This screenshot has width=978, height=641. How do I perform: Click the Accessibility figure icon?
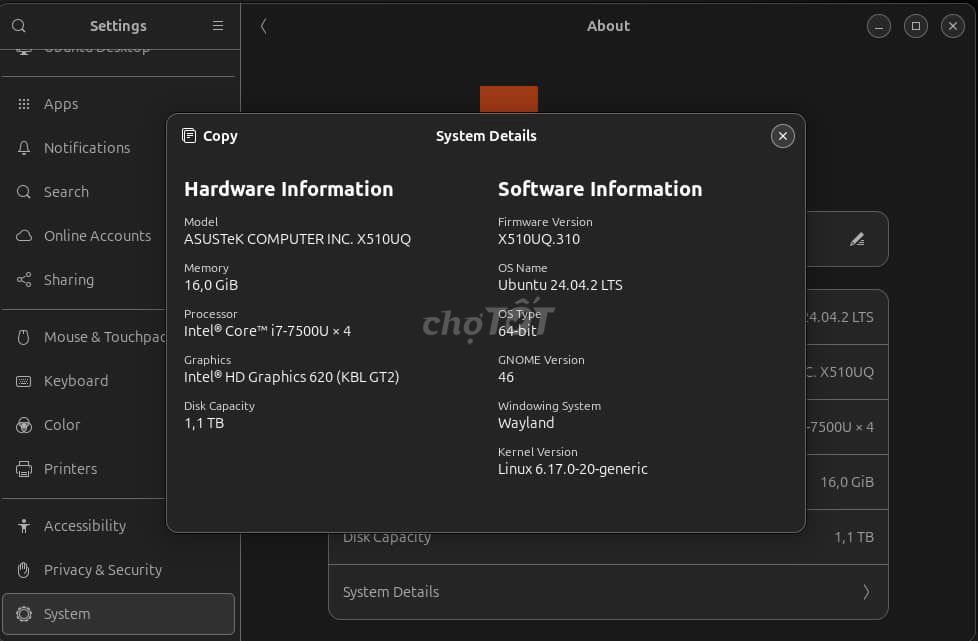24,526
